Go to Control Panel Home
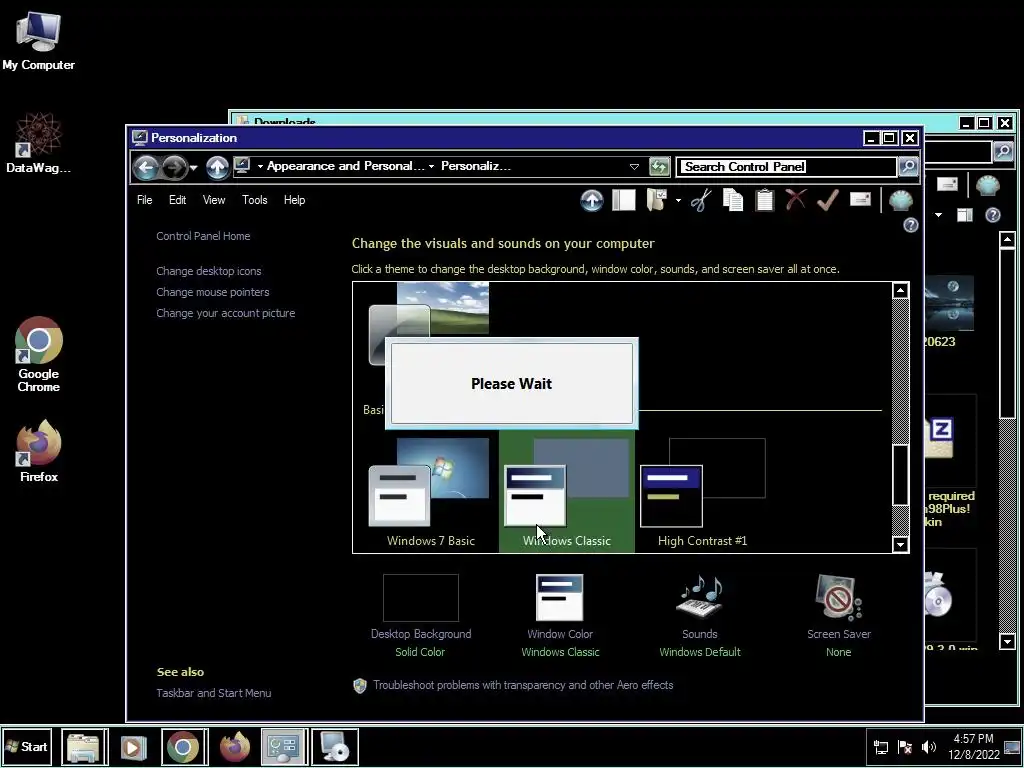The height and width of the screenshot is (768, 1024). (203, 236)
